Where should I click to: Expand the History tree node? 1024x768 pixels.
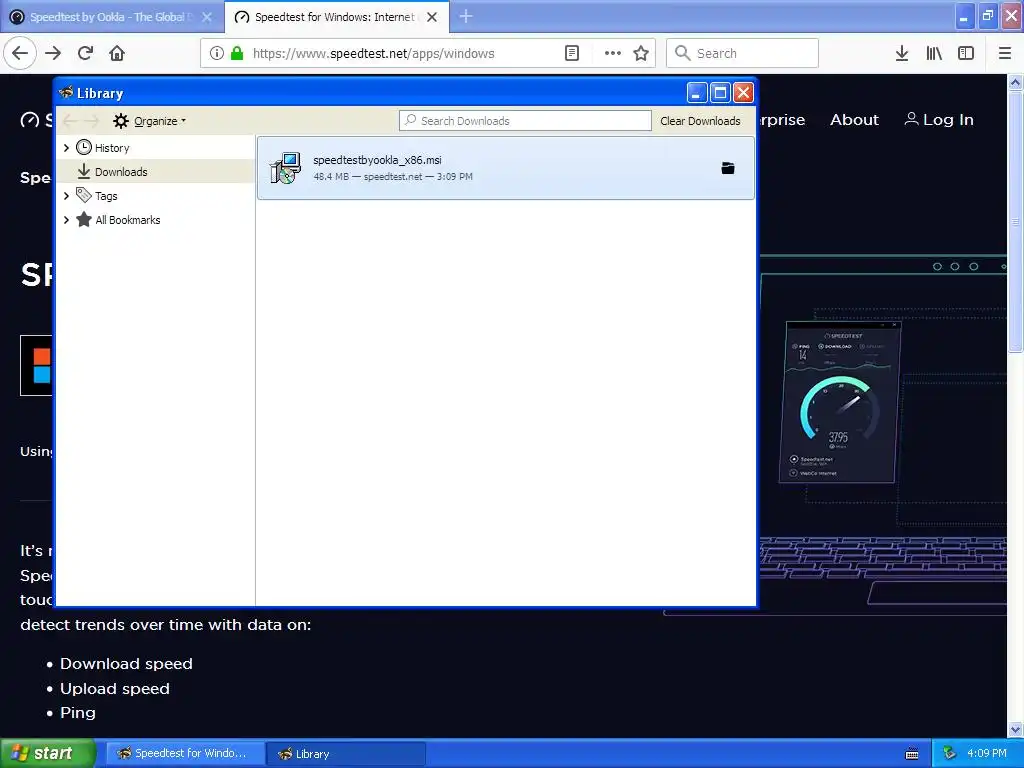66,148
